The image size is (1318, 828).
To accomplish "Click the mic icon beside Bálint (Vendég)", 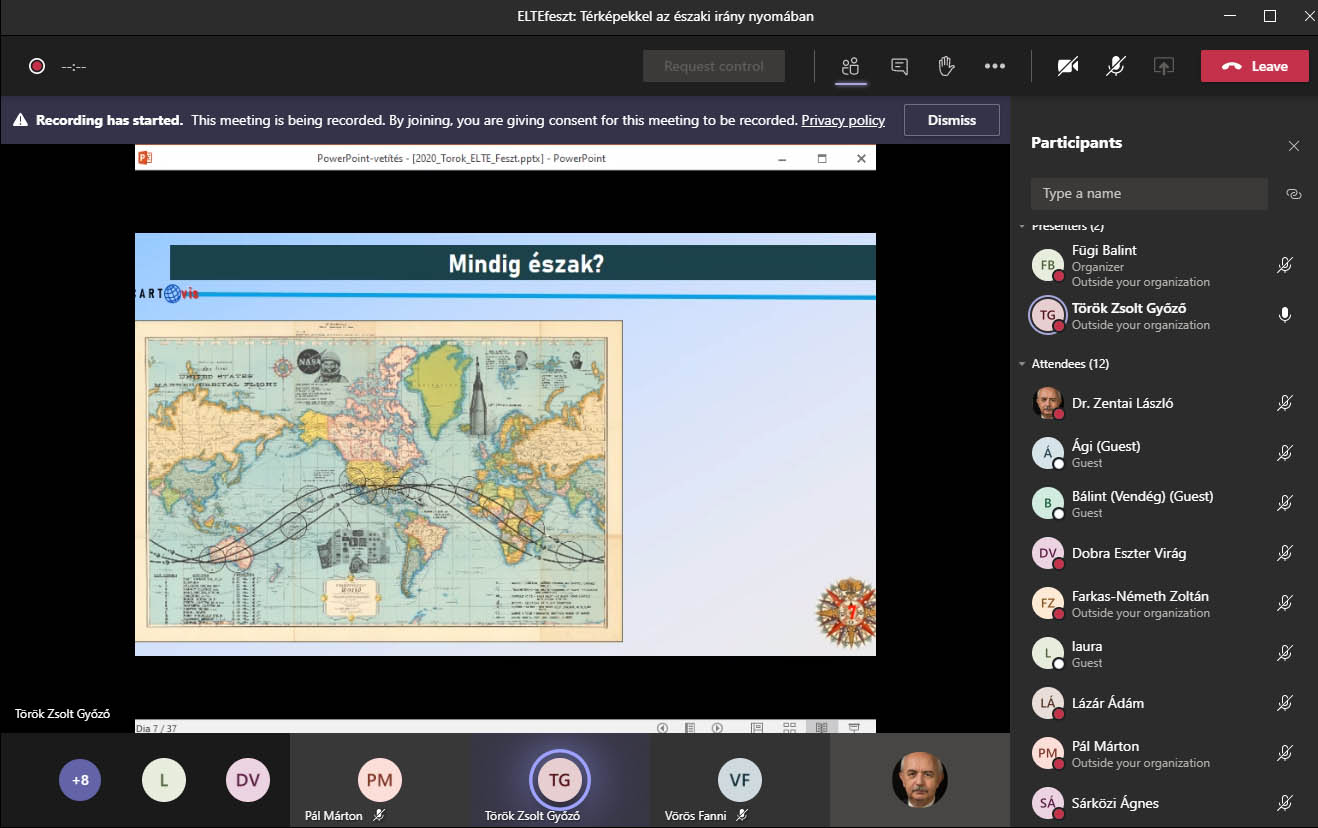I will (x=1285, y=503).
